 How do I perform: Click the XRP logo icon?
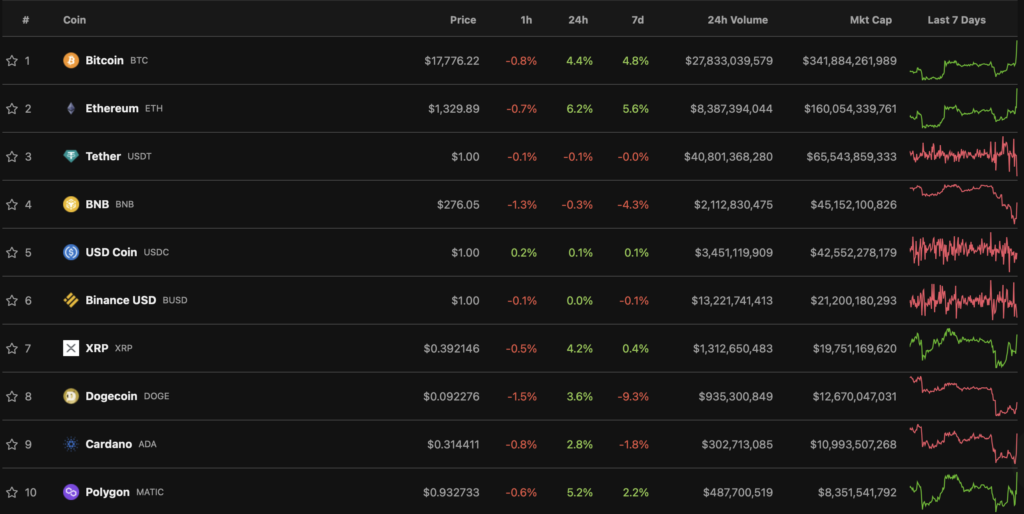coord(71,349)
